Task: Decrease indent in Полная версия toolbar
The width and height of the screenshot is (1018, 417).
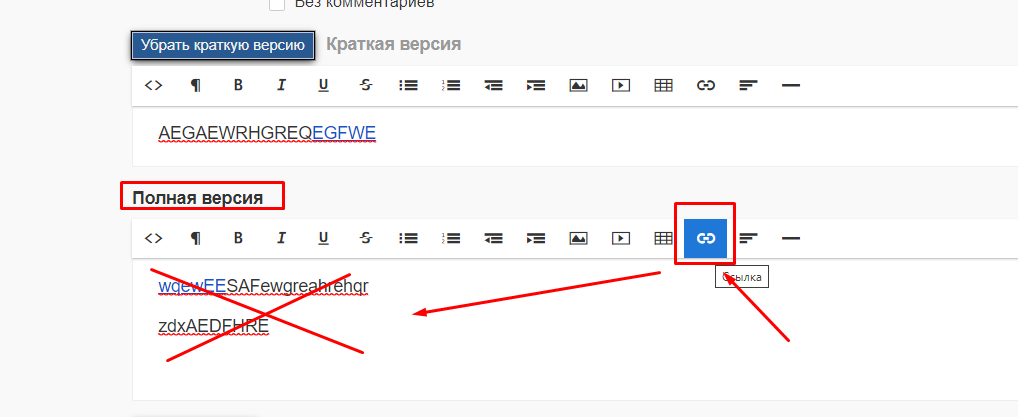Action: (493, 238)
